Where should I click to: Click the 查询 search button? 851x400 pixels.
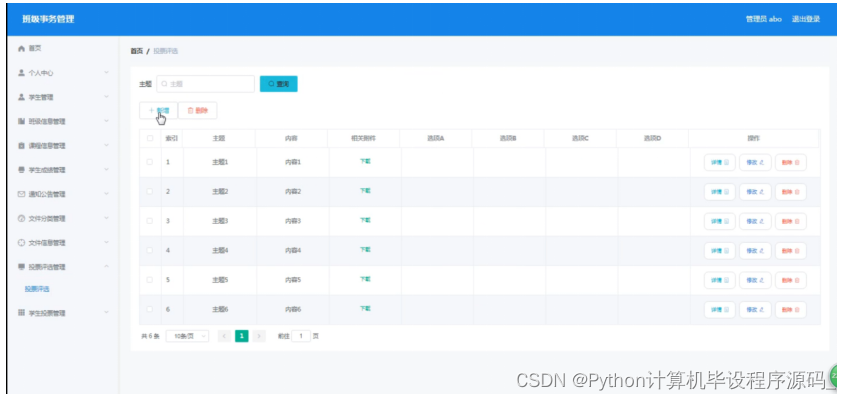pyautogui.click(x=278, y=84)
